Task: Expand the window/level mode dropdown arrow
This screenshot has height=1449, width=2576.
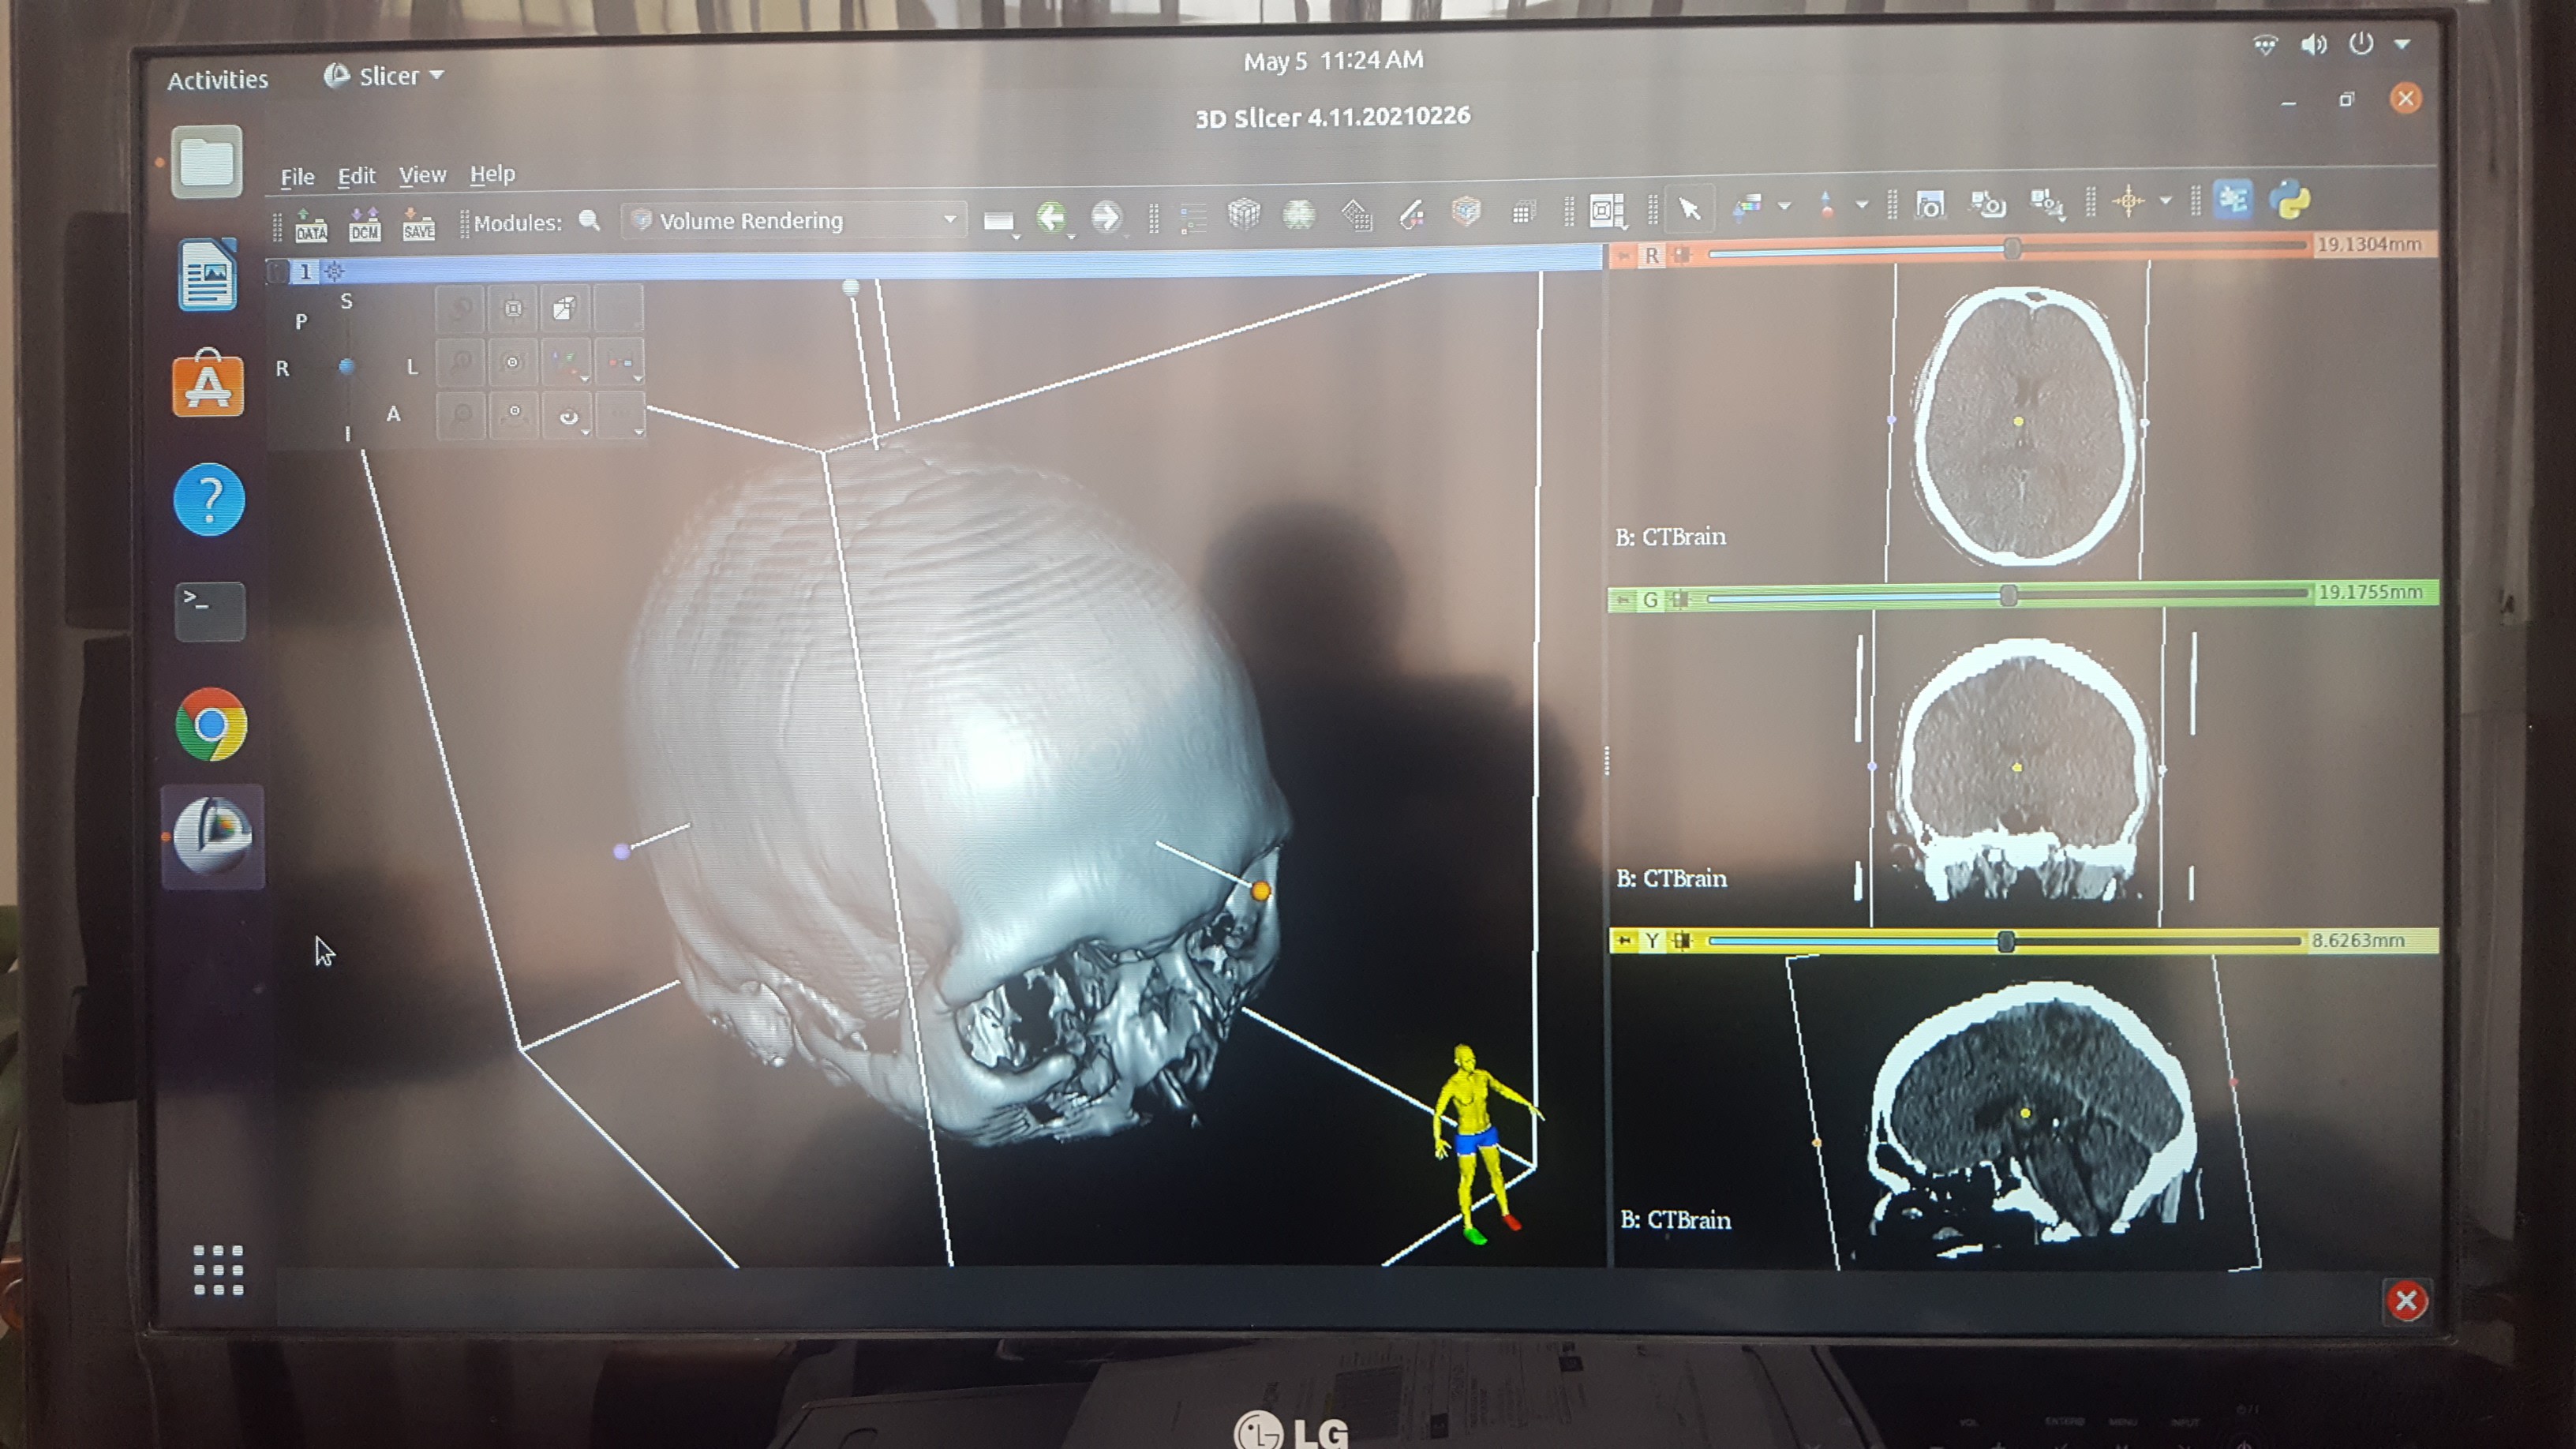Action: (1784, 206)
